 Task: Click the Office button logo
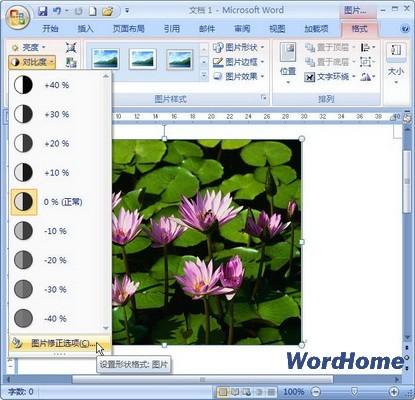point(18,17)
